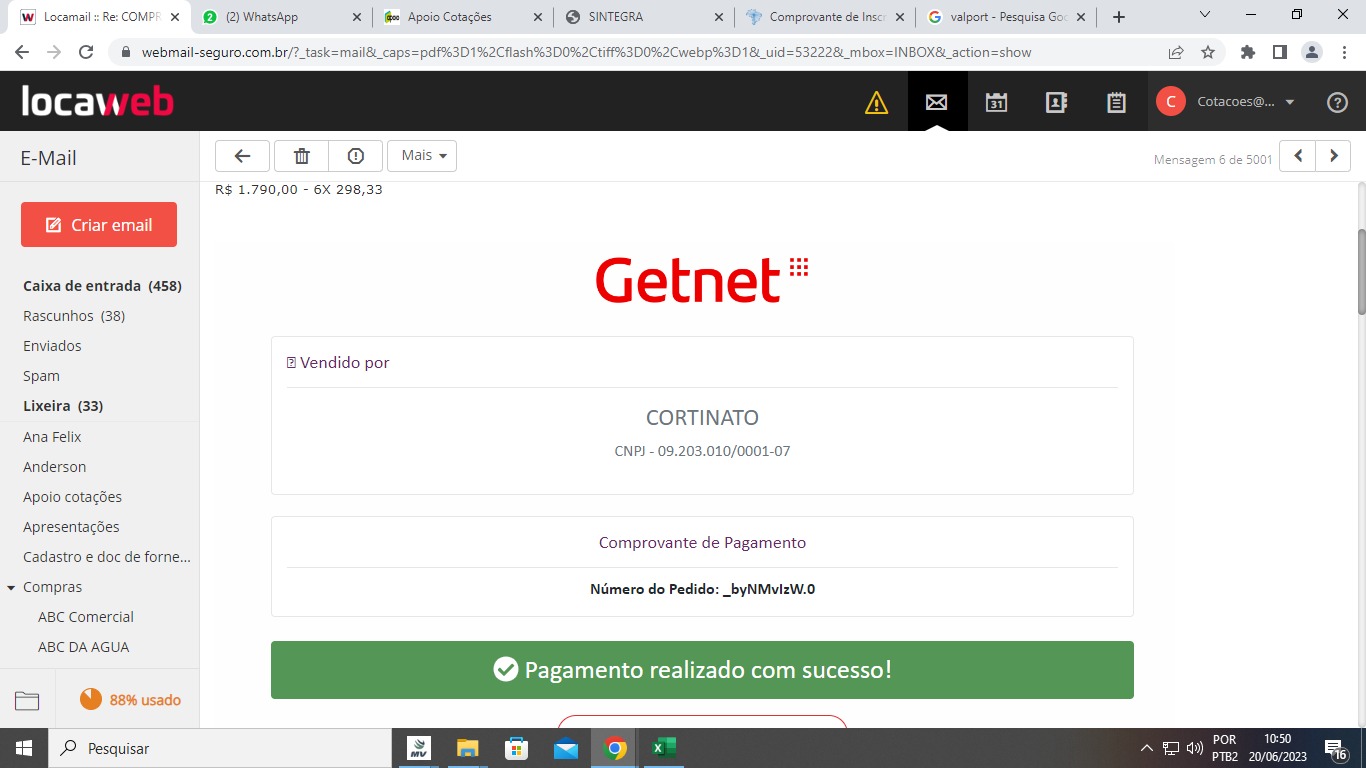Click the Número do Pedido text
The image size is (1366, 768).
pos(702,589)
